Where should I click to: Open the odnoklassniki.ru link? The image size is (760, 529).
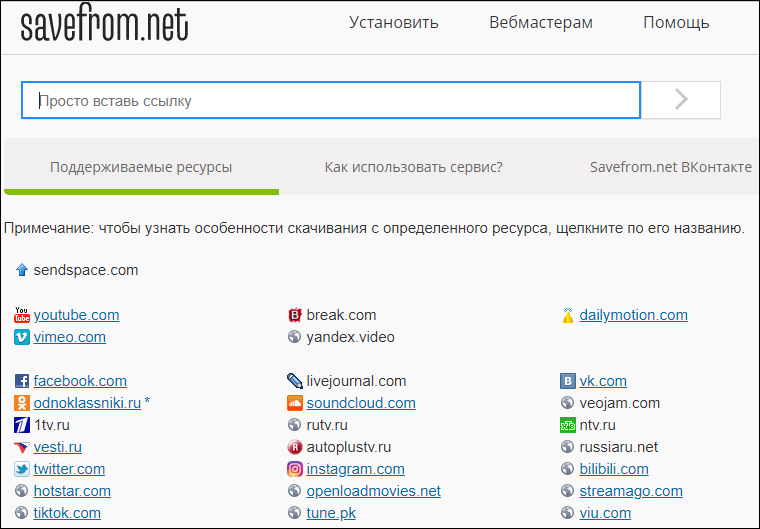point(87,403)
